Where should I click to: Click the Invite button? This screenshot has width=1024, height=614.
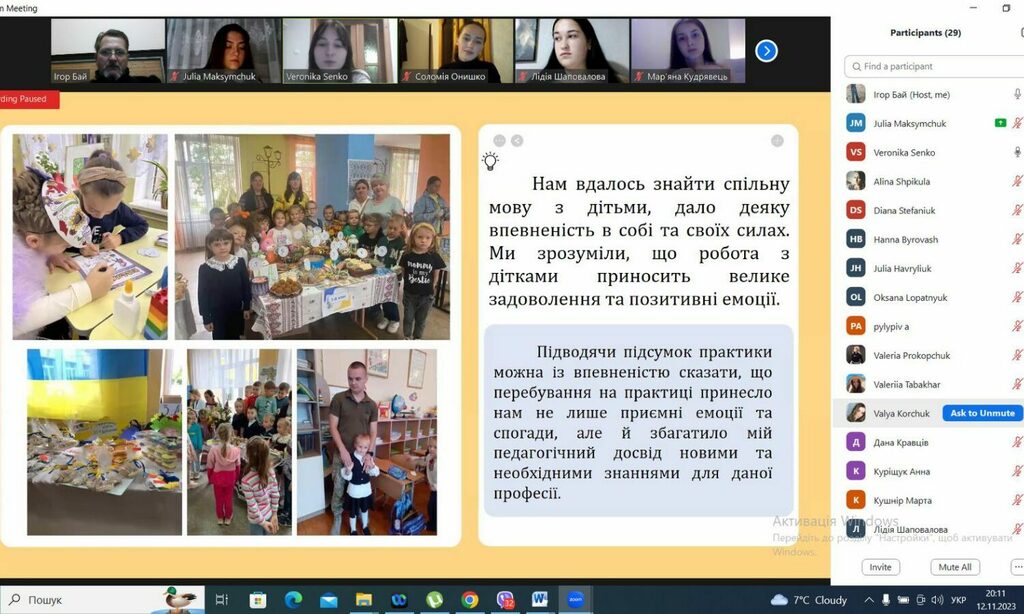coord(880,567)
